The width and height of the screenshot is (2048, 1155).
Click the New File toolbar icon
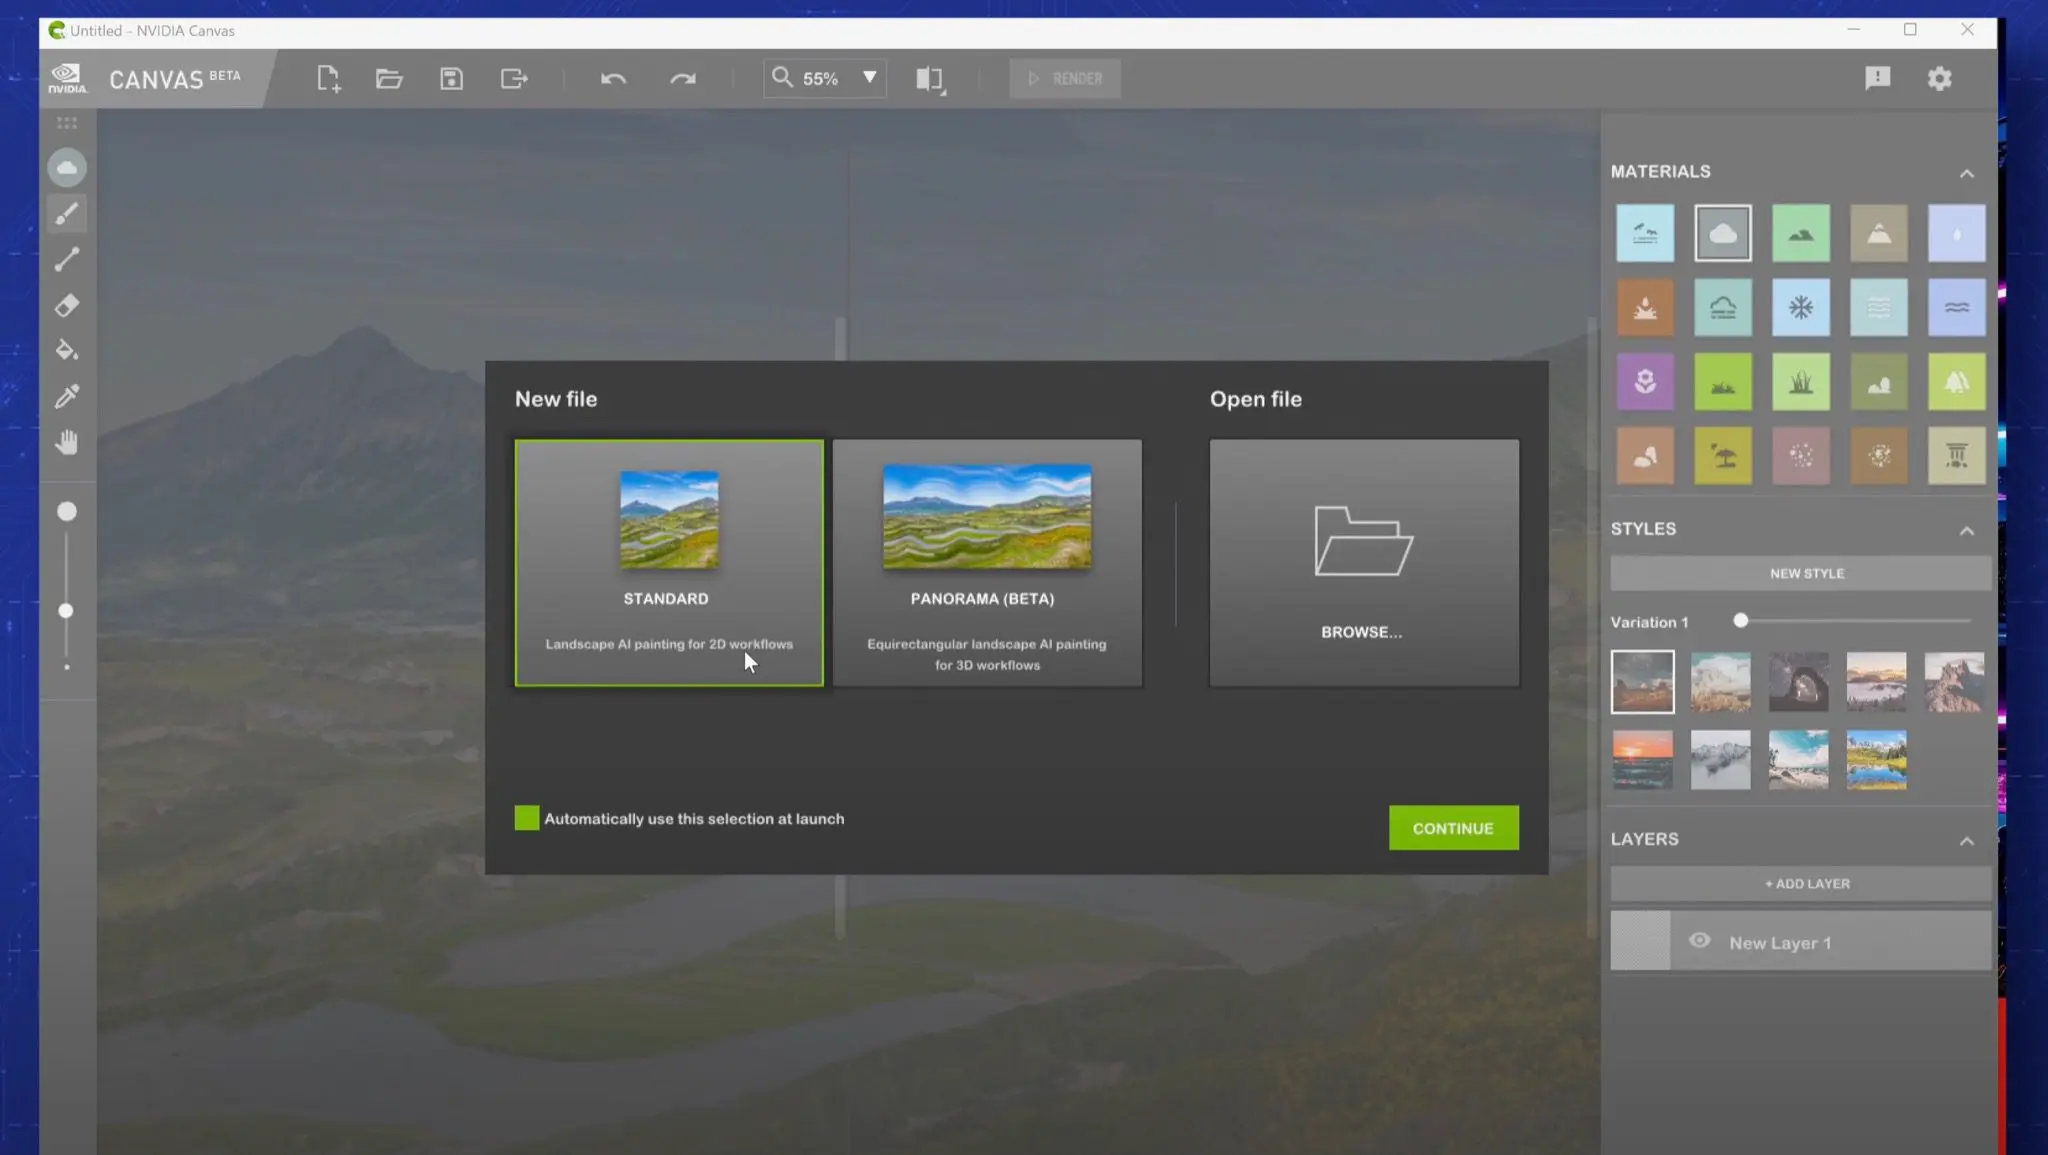pos(328,78)
